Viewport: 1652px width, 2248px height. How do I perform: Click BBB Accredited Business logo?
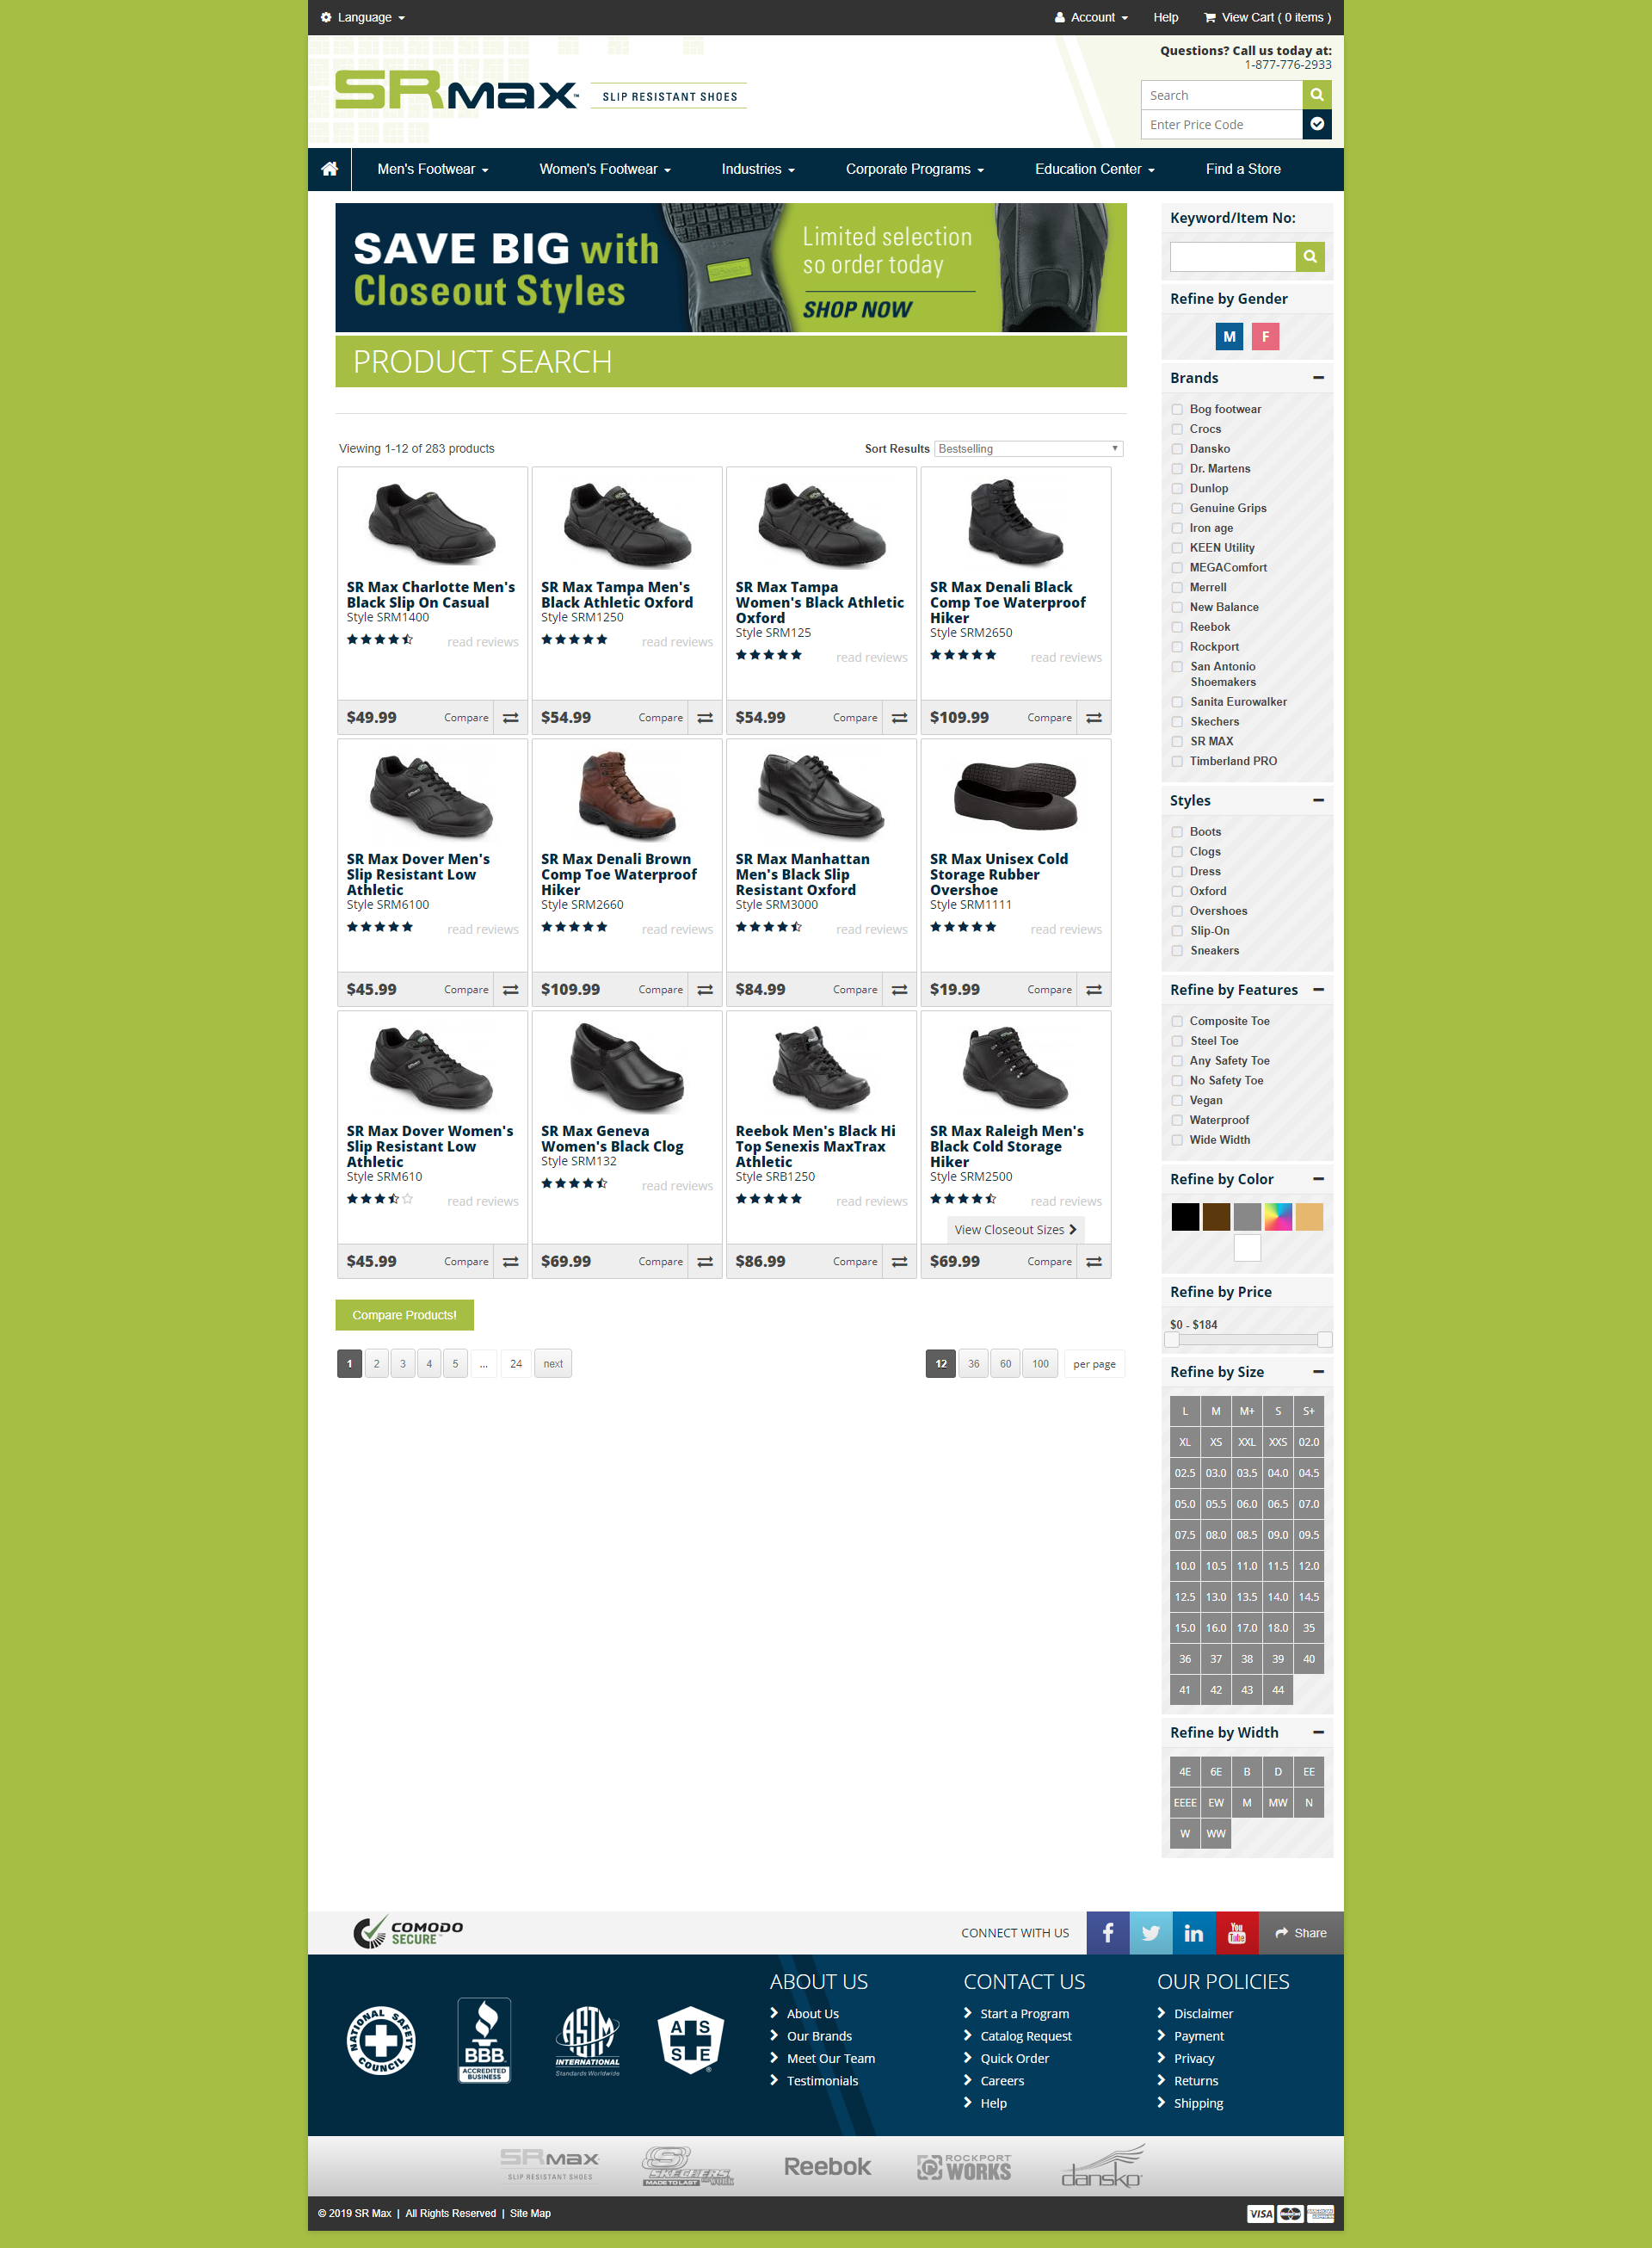484,2040
